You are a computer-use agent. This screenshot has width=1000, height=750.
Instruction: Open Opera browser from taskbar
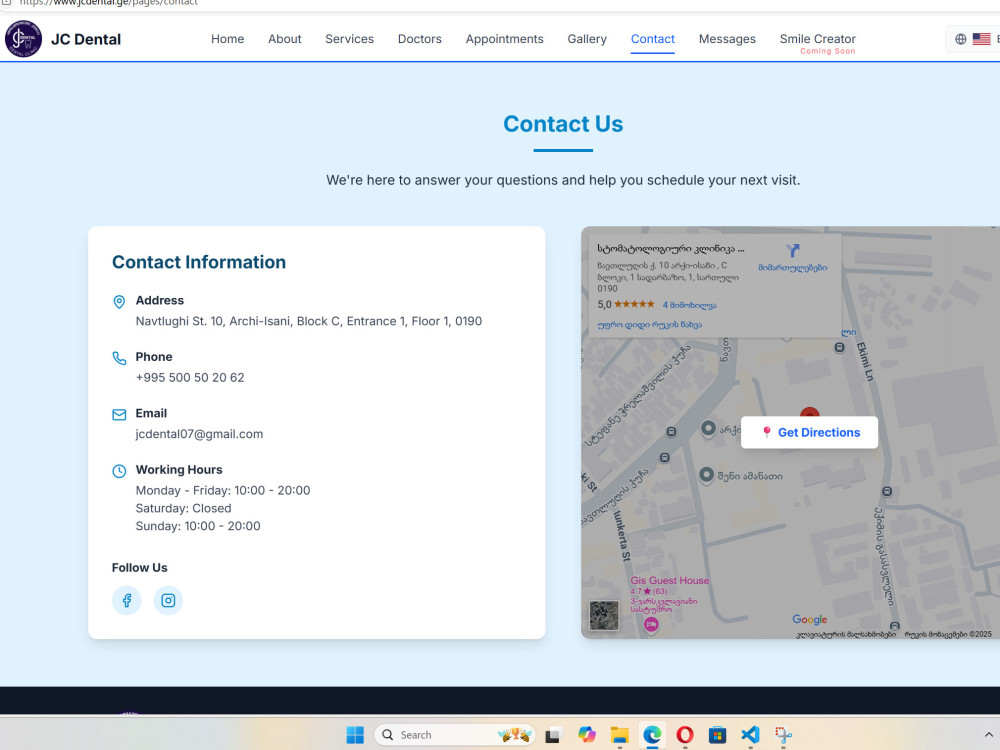pos(685,735)
